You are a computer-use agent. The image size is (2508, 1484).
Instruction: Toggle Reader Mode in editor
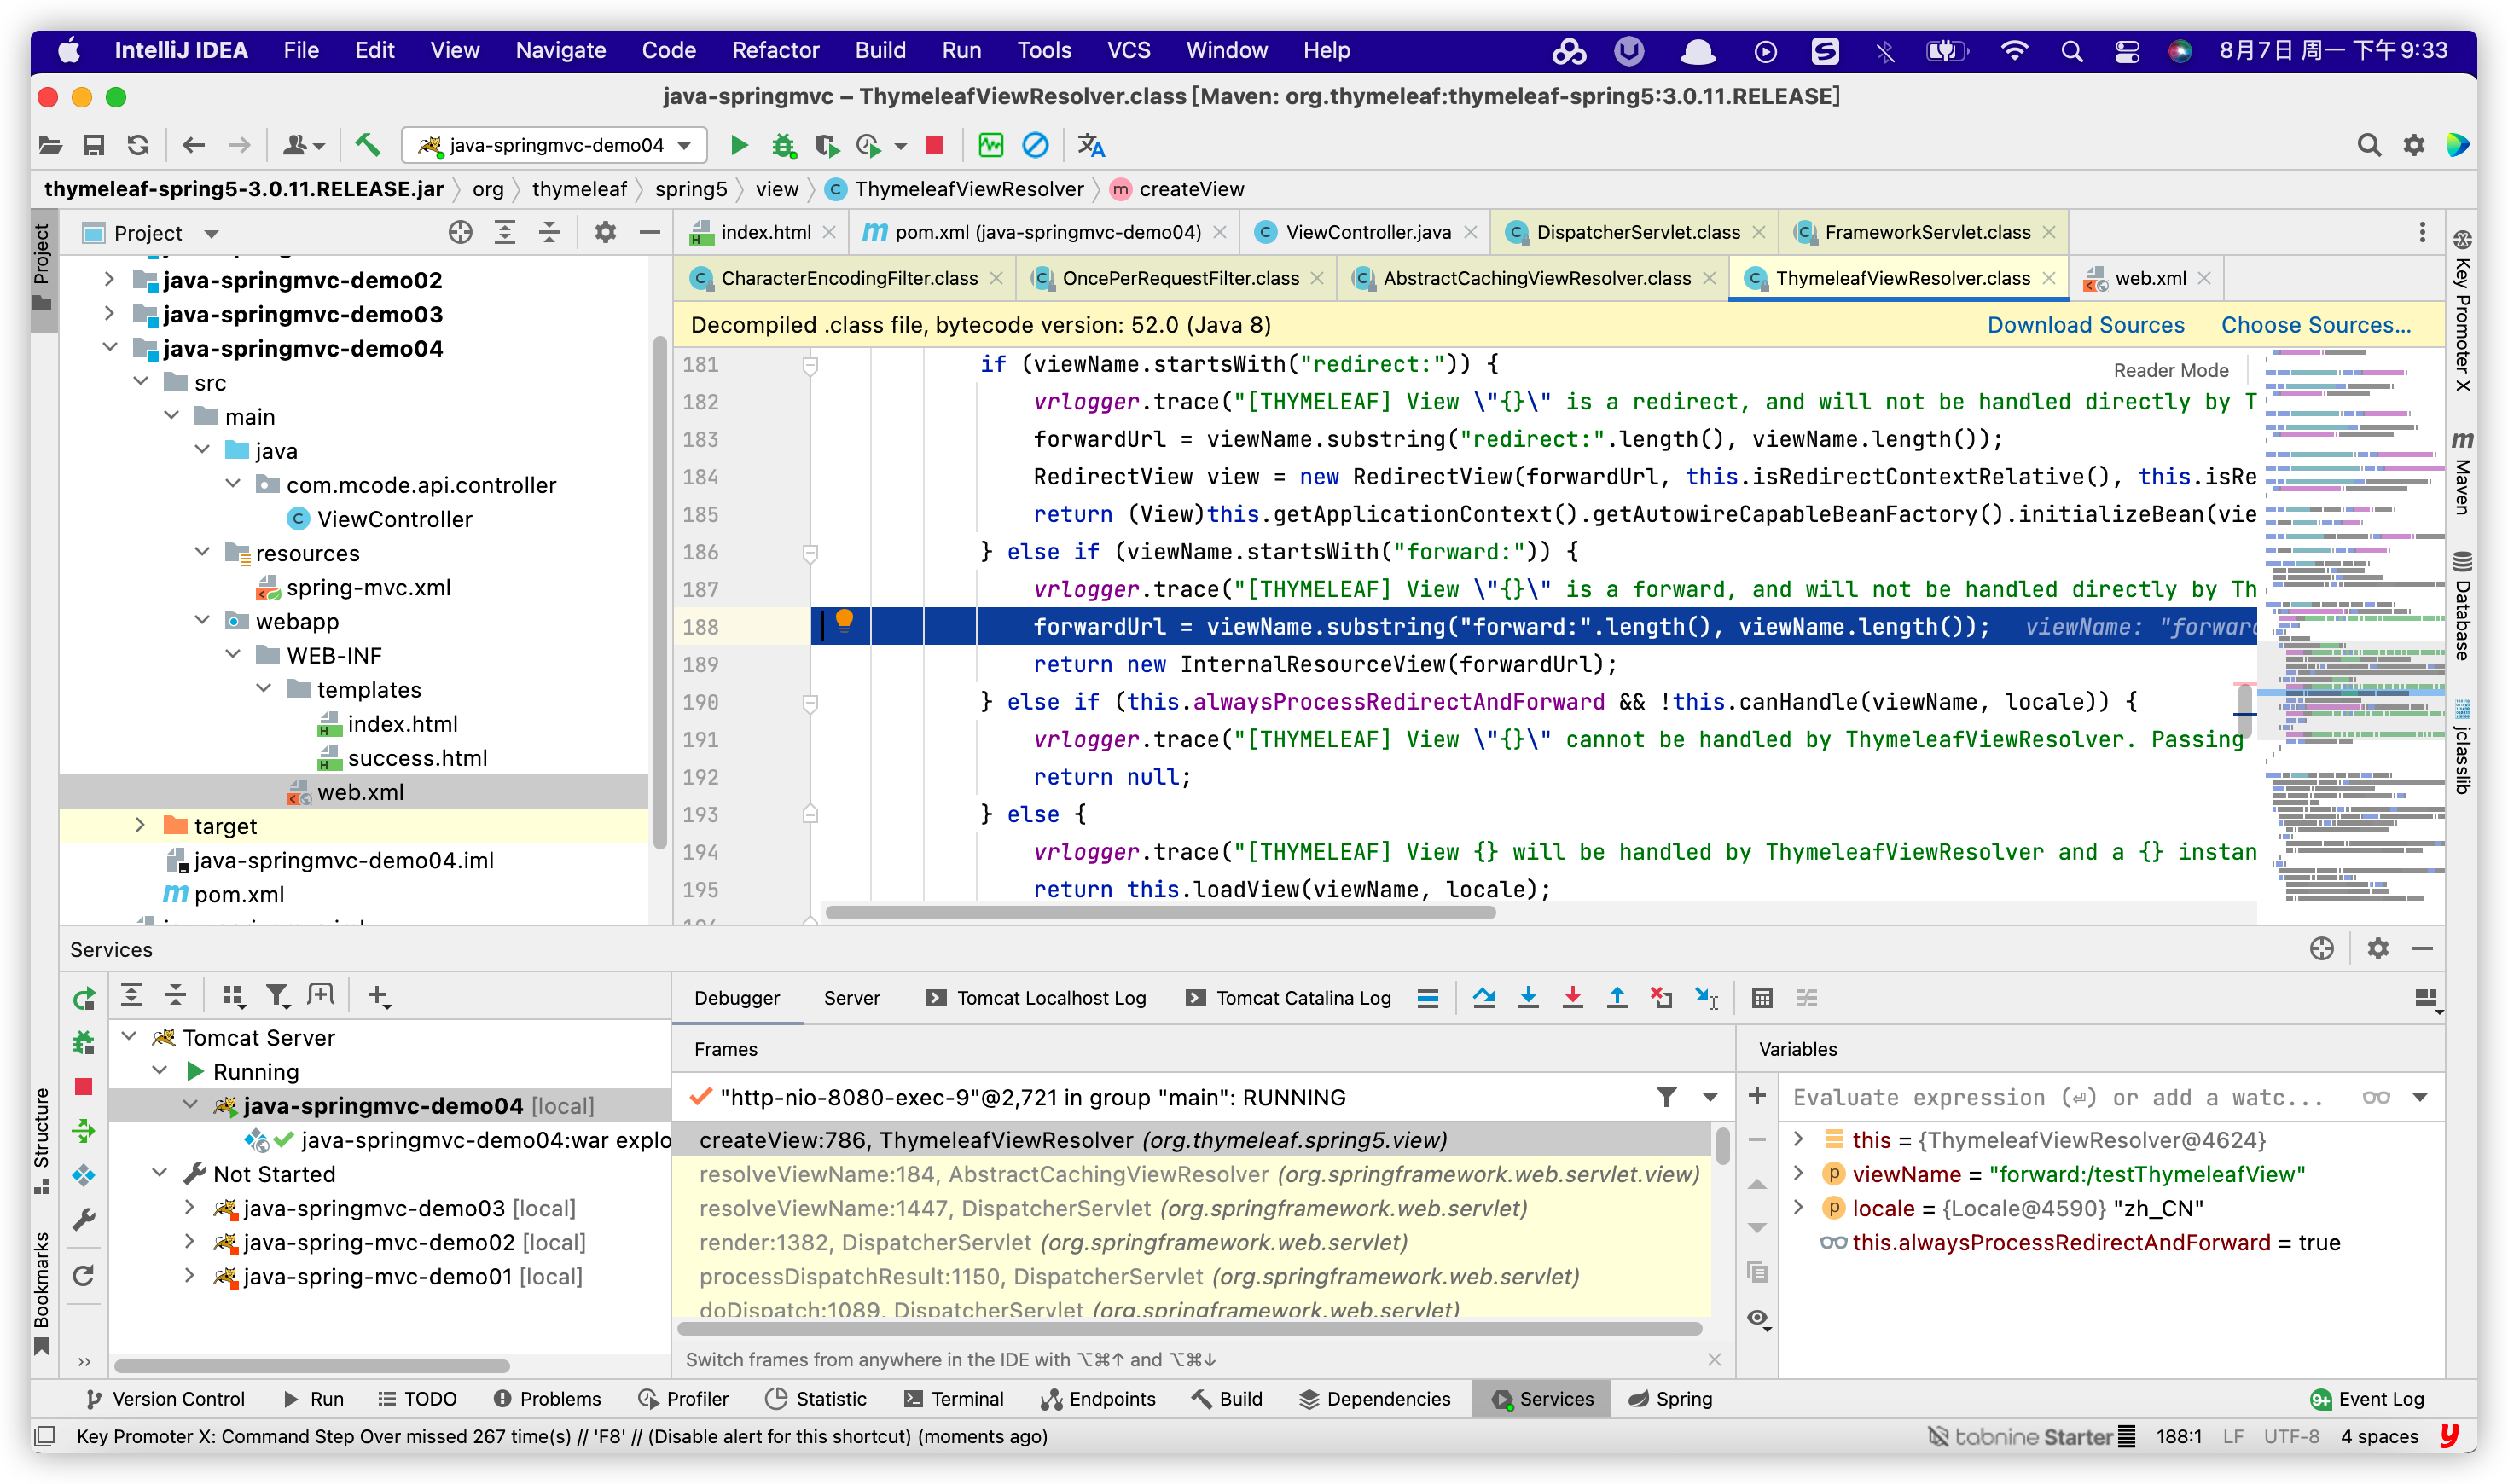coord(2170,370)
